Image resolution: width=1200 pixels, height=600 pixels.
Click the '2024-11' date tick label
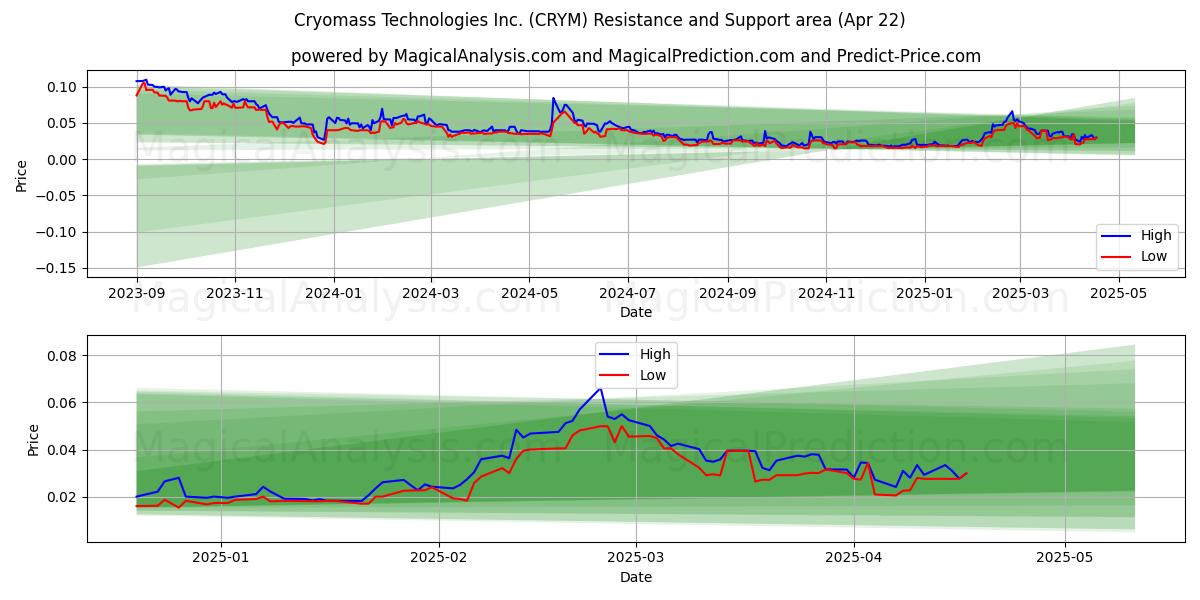(826, 294)
